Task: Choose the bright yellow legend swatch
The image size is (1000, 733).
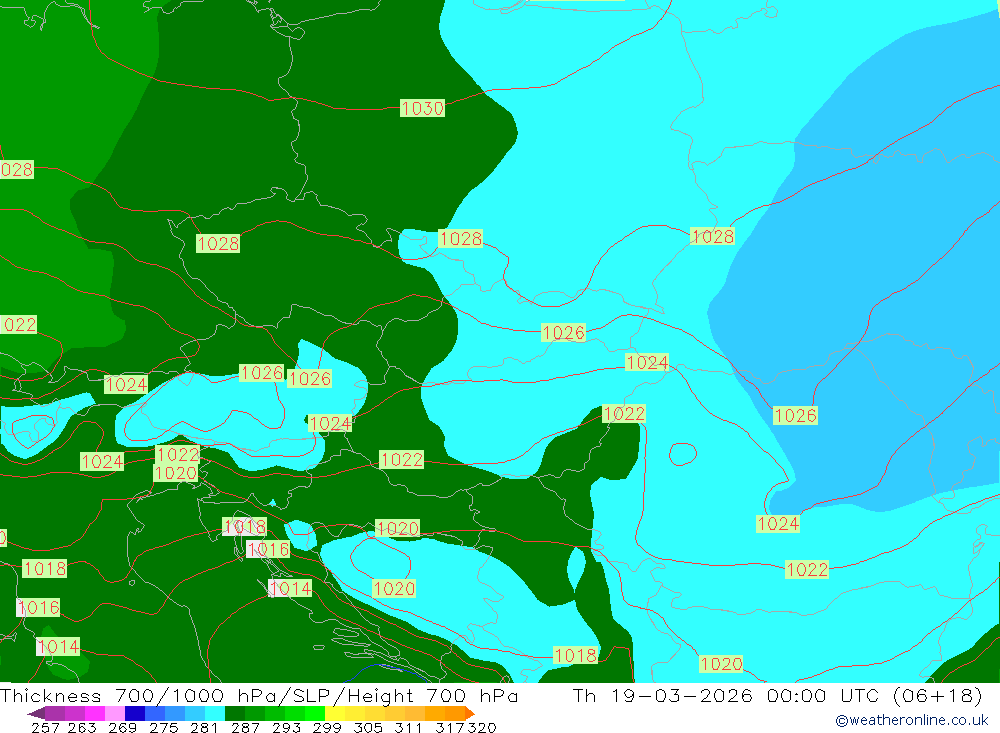Action: 335,713
